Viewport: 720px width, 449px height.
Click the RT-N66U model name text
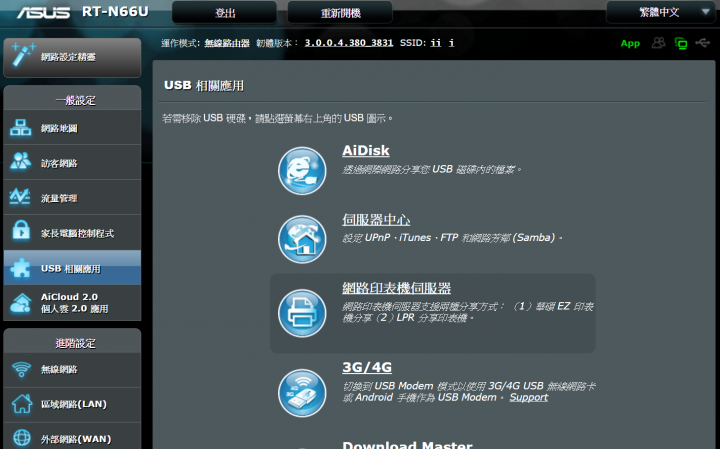pos(115,11)
